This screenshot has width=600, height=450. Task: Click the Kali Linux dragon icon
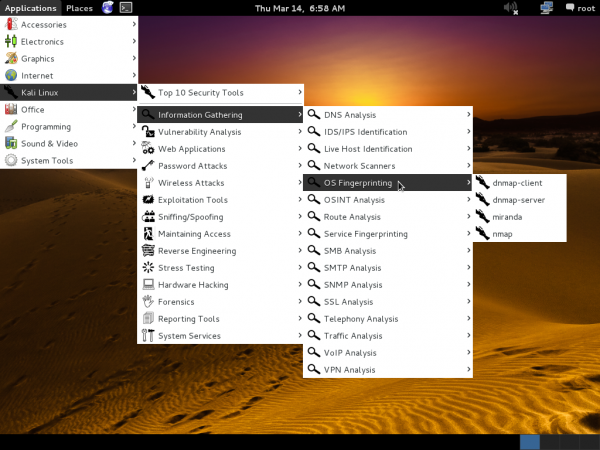[x=11, y=92]
